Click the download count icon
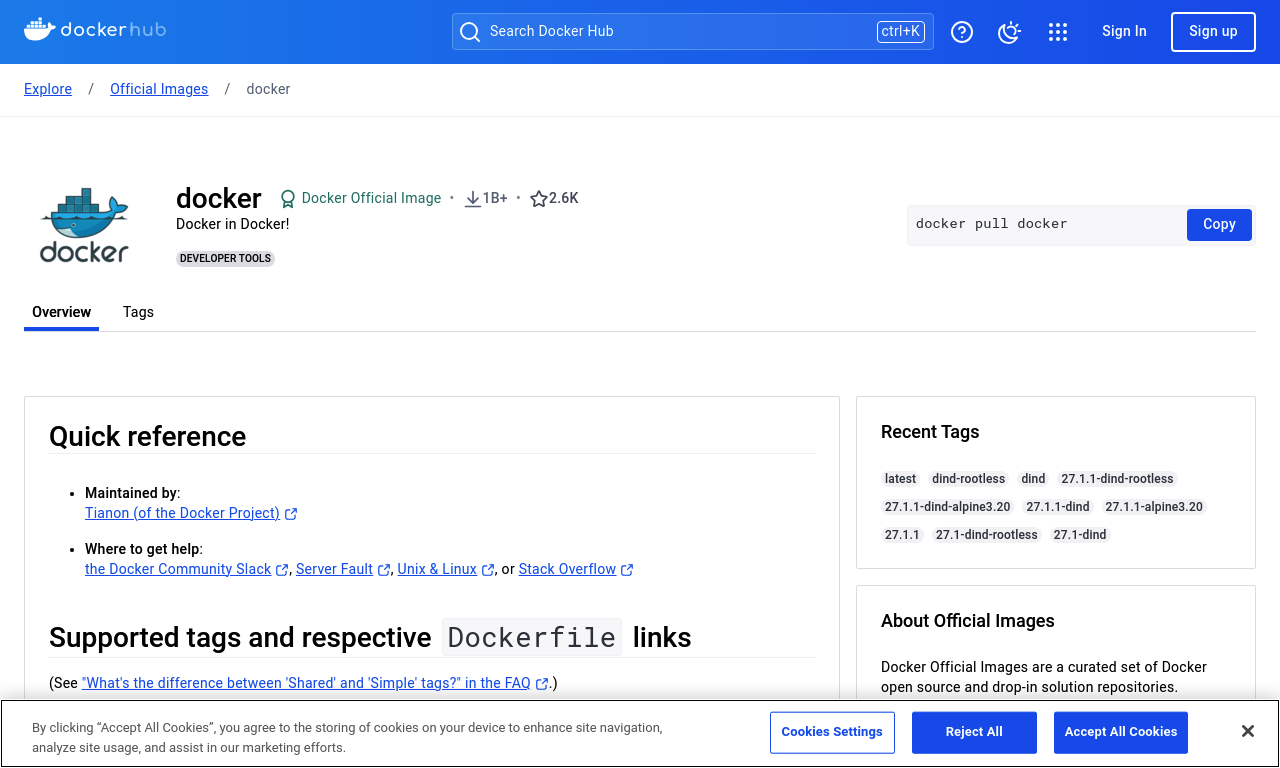Image resolution: width=1280 pixels, height=768 pixels. tap(473, 199)
